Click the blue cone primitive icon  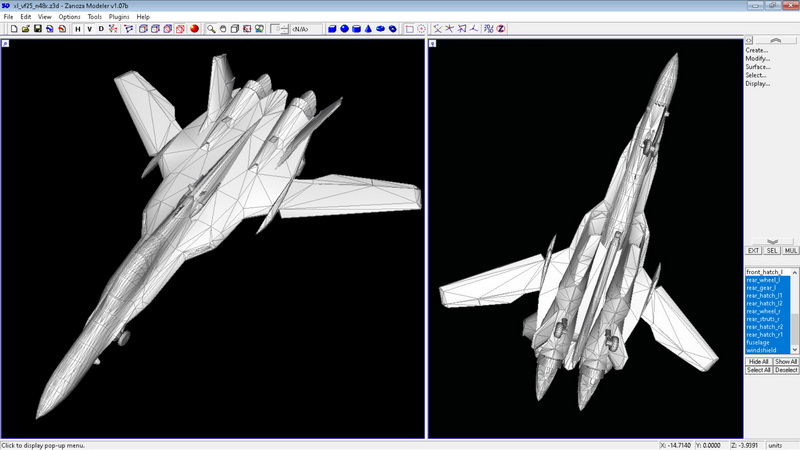pos(368,29)
